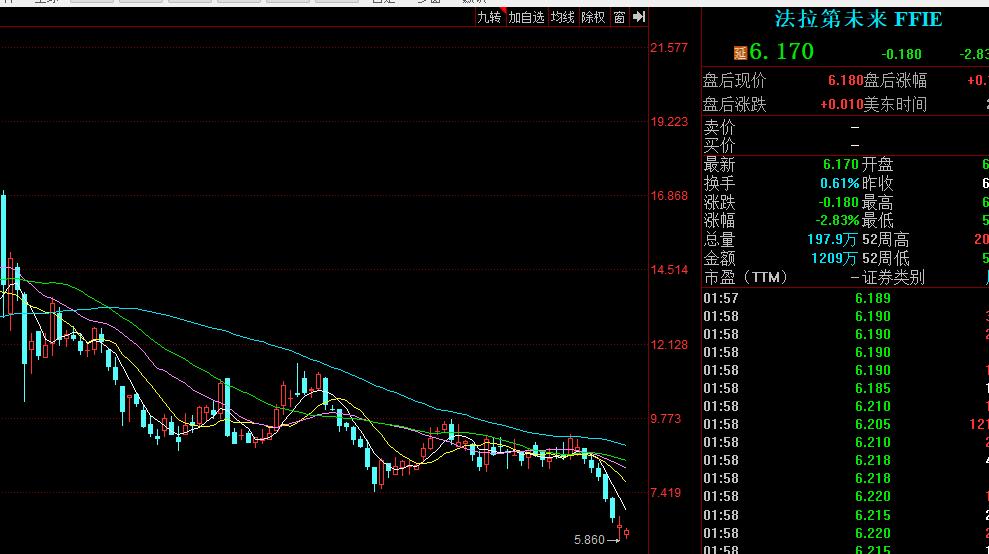Click the jump-to-latest arrow icon
The height and width of the screenshot is (554, 989).
pos(639,17)
